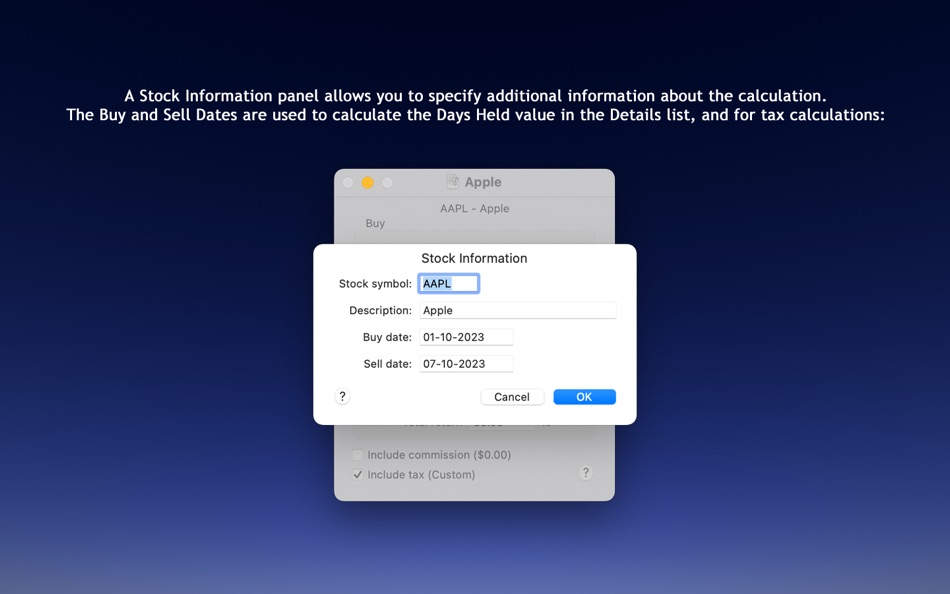This screenshot has width=950, height=594.
Task: Click the 'Apple' window title text
Action: (x=483, y=182)
